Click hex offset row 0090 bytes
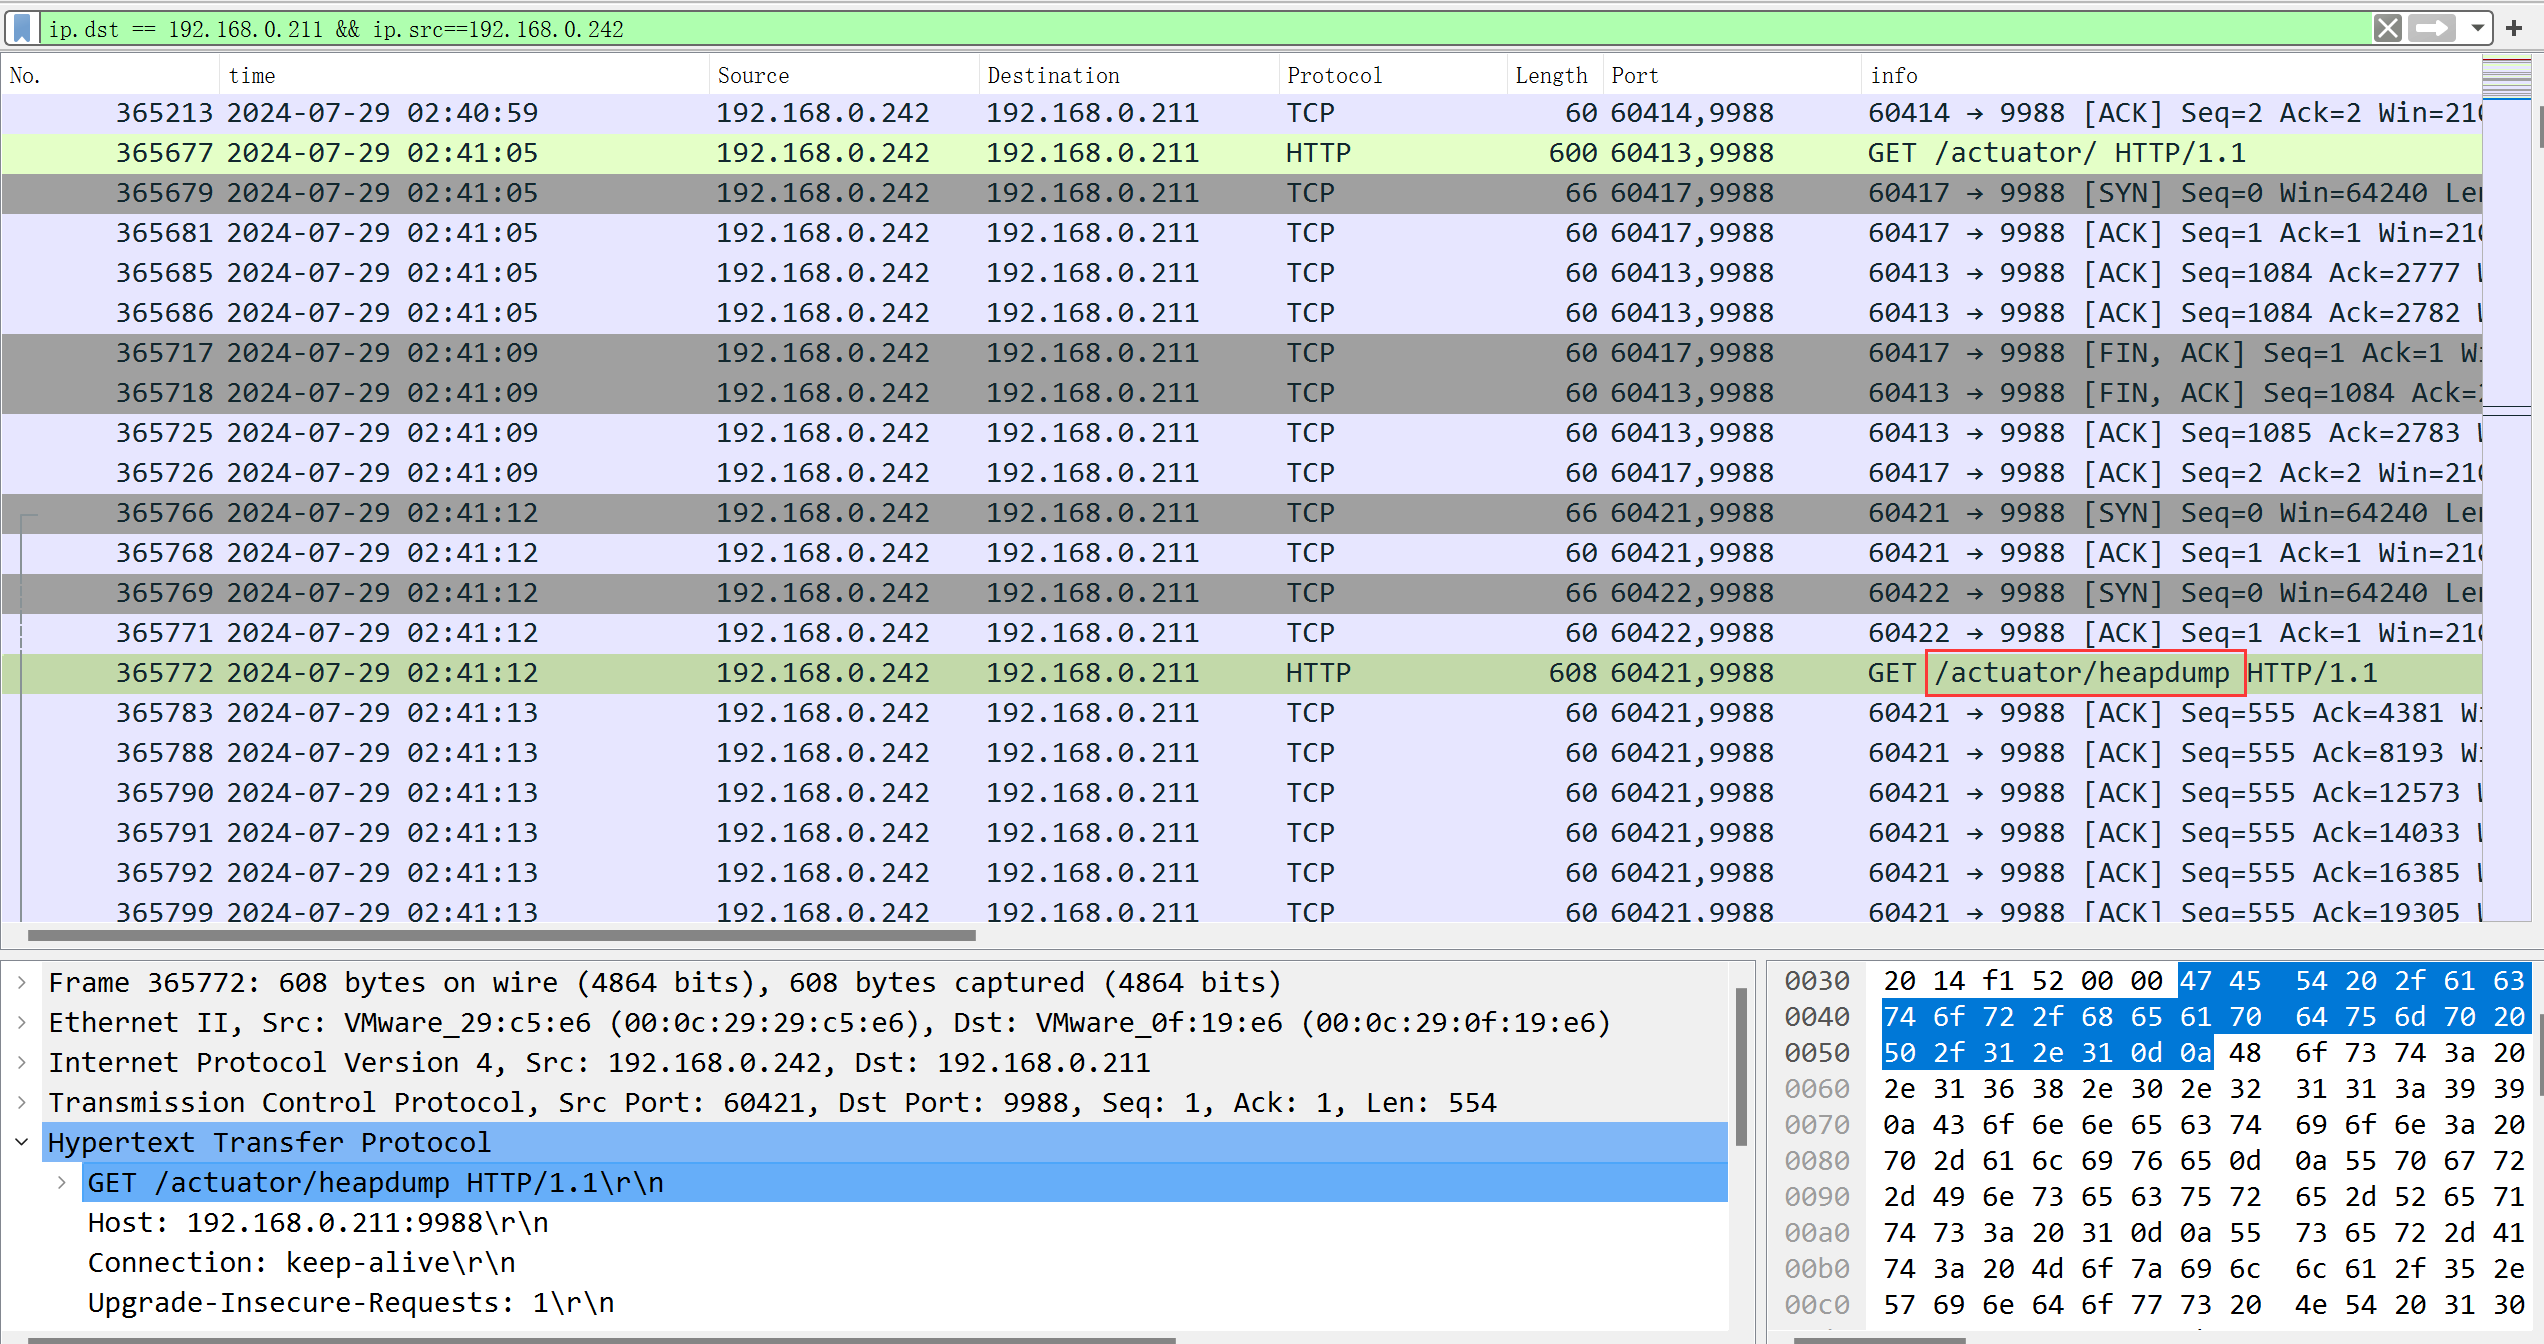 [x=2204, y=1197]
